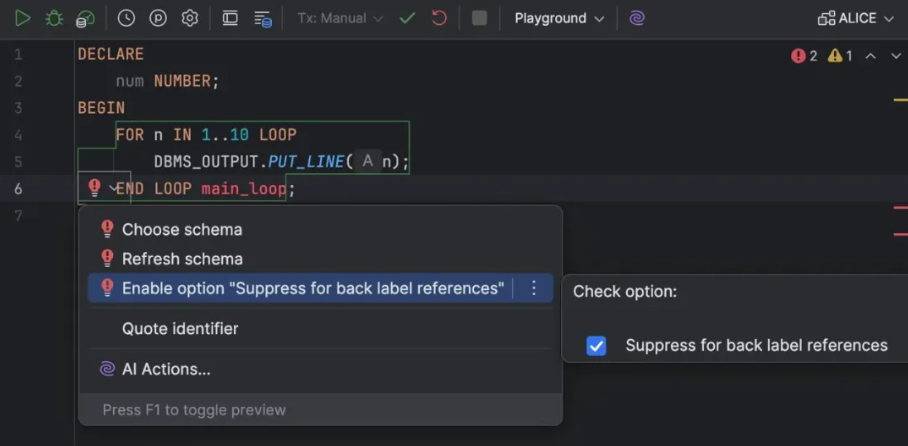Toggle the Suppress for back label references checkbox
This screenshot has height=446, width=908.
click(x=596, y=346)
